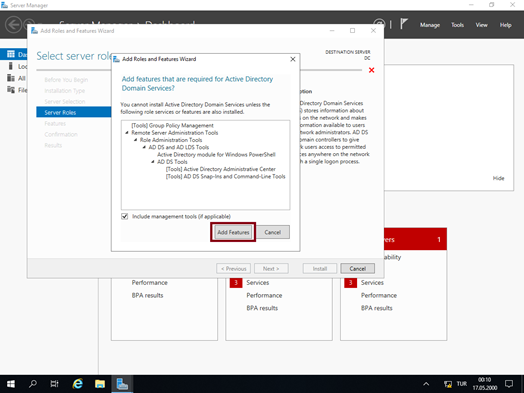This screenshot has height=393, width=524.
Task: Select Installation Type wizard step
Action: click(64, 91)
